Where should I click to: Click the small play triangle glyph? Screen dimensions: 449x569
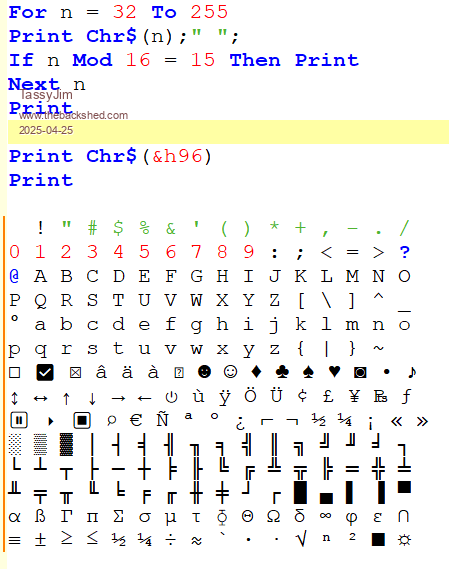pos(51,421)
